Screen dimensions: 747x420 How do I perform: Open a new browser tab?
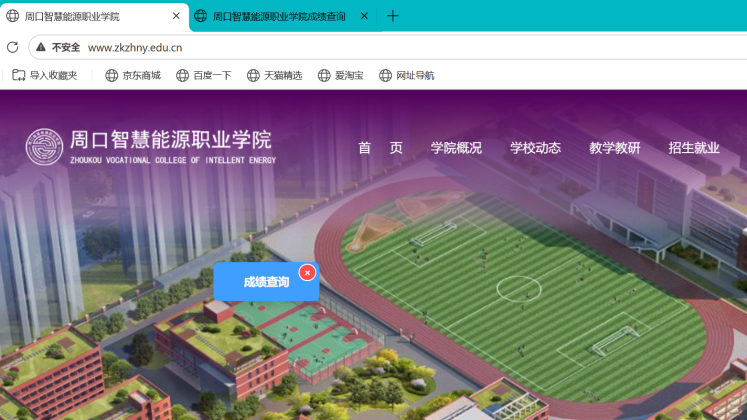393,16
